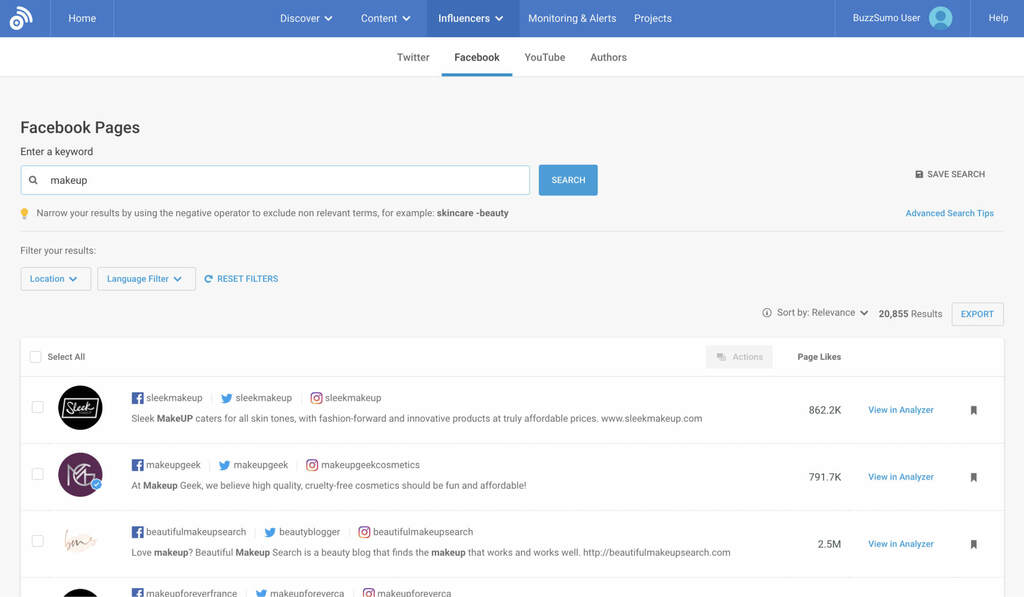Expand the Location filter dropdown

[55, 279]
